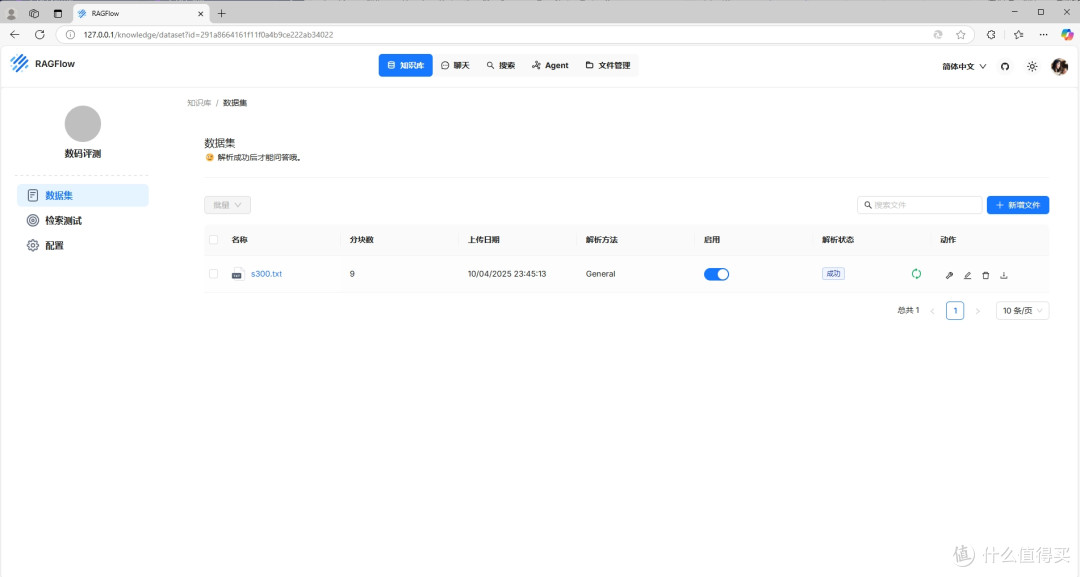Click the site information icon in address bar
1080x577 pixels.
tap(70, 34)
